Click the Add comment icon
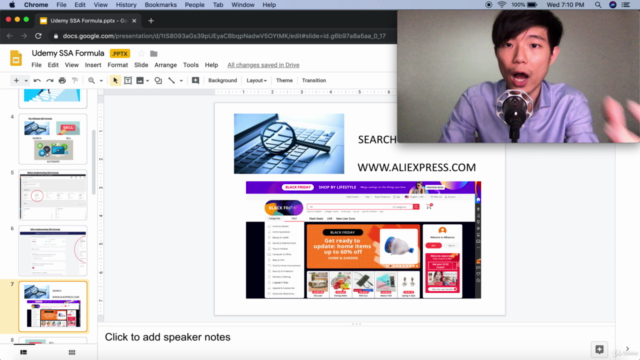Screen dimensions: 640x360 pos(196,80)
